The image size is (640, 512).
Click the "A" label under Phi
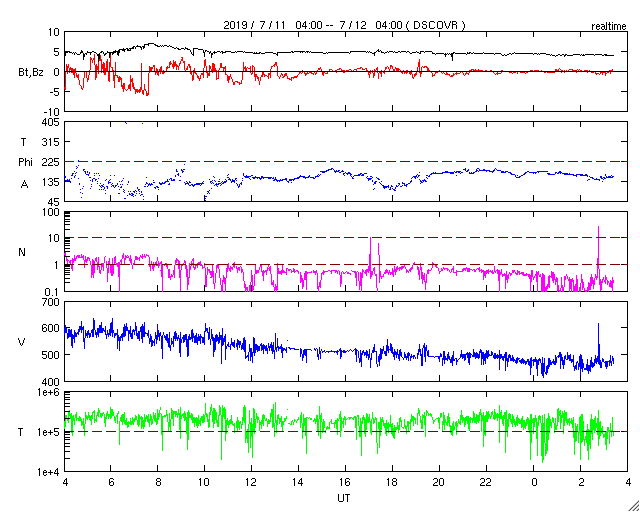click(x=24, y=185)
